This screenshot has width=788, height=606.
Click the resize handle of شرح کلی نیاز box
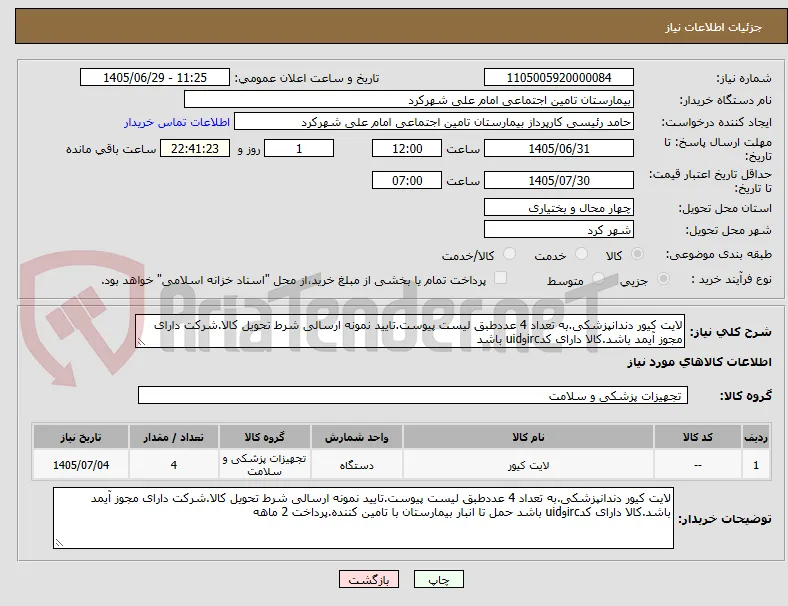tap(141, 342)
